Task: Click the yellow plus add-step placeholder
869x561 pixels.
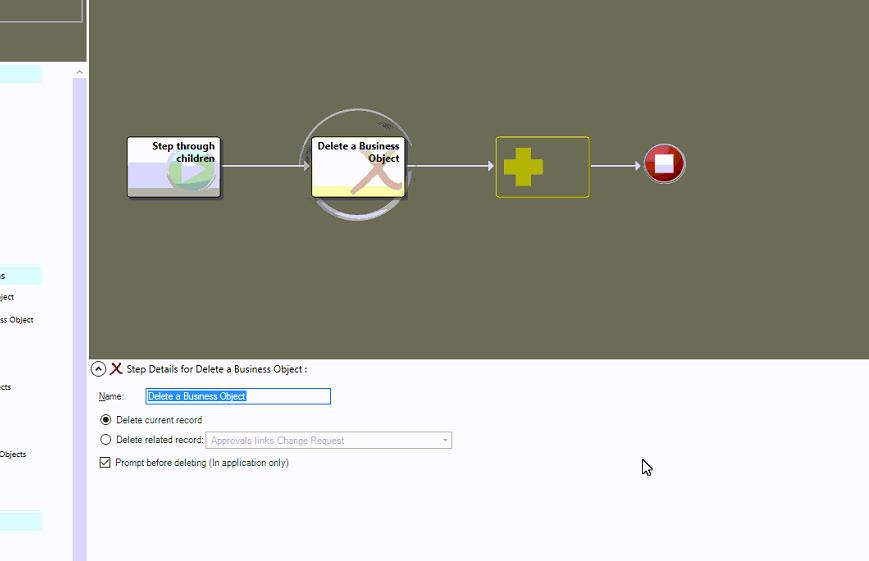Action: pos(542,167)
